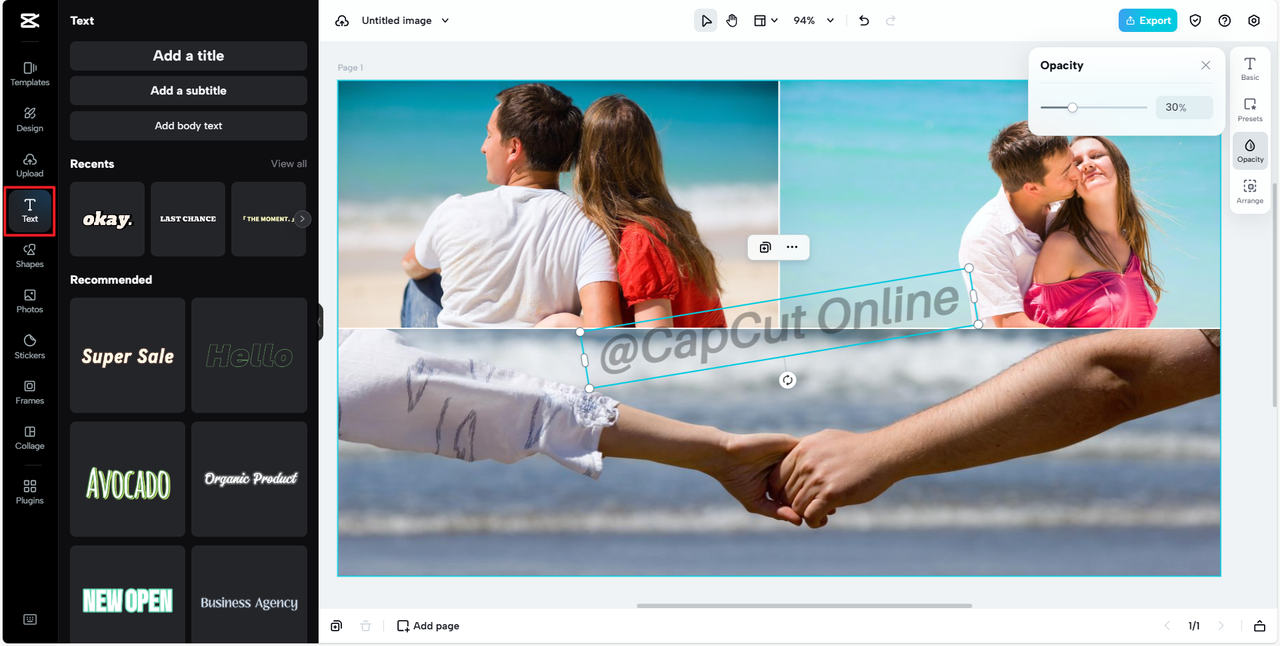Select THE MOMENT recent text style
1280x646 pixels.
(x=268, y=218)
